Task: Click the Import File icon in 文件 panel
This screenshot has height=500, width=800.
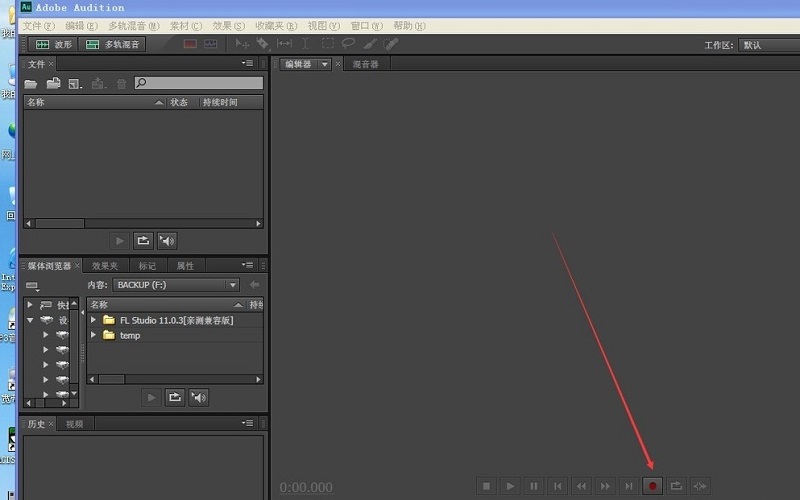Action: click(x=53, y=83)
